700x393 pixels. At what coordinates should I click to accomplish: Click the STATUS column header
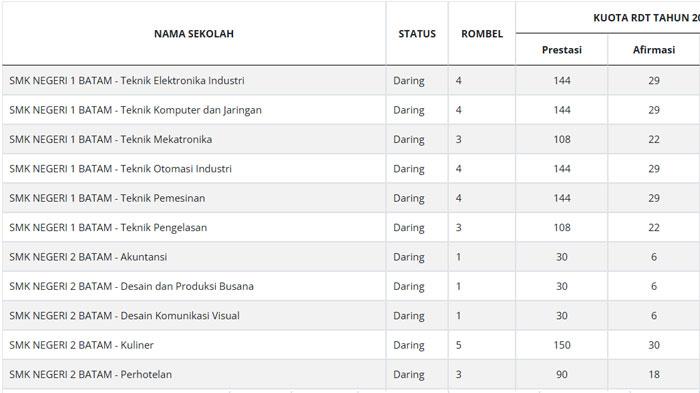[x=417, y=33]
